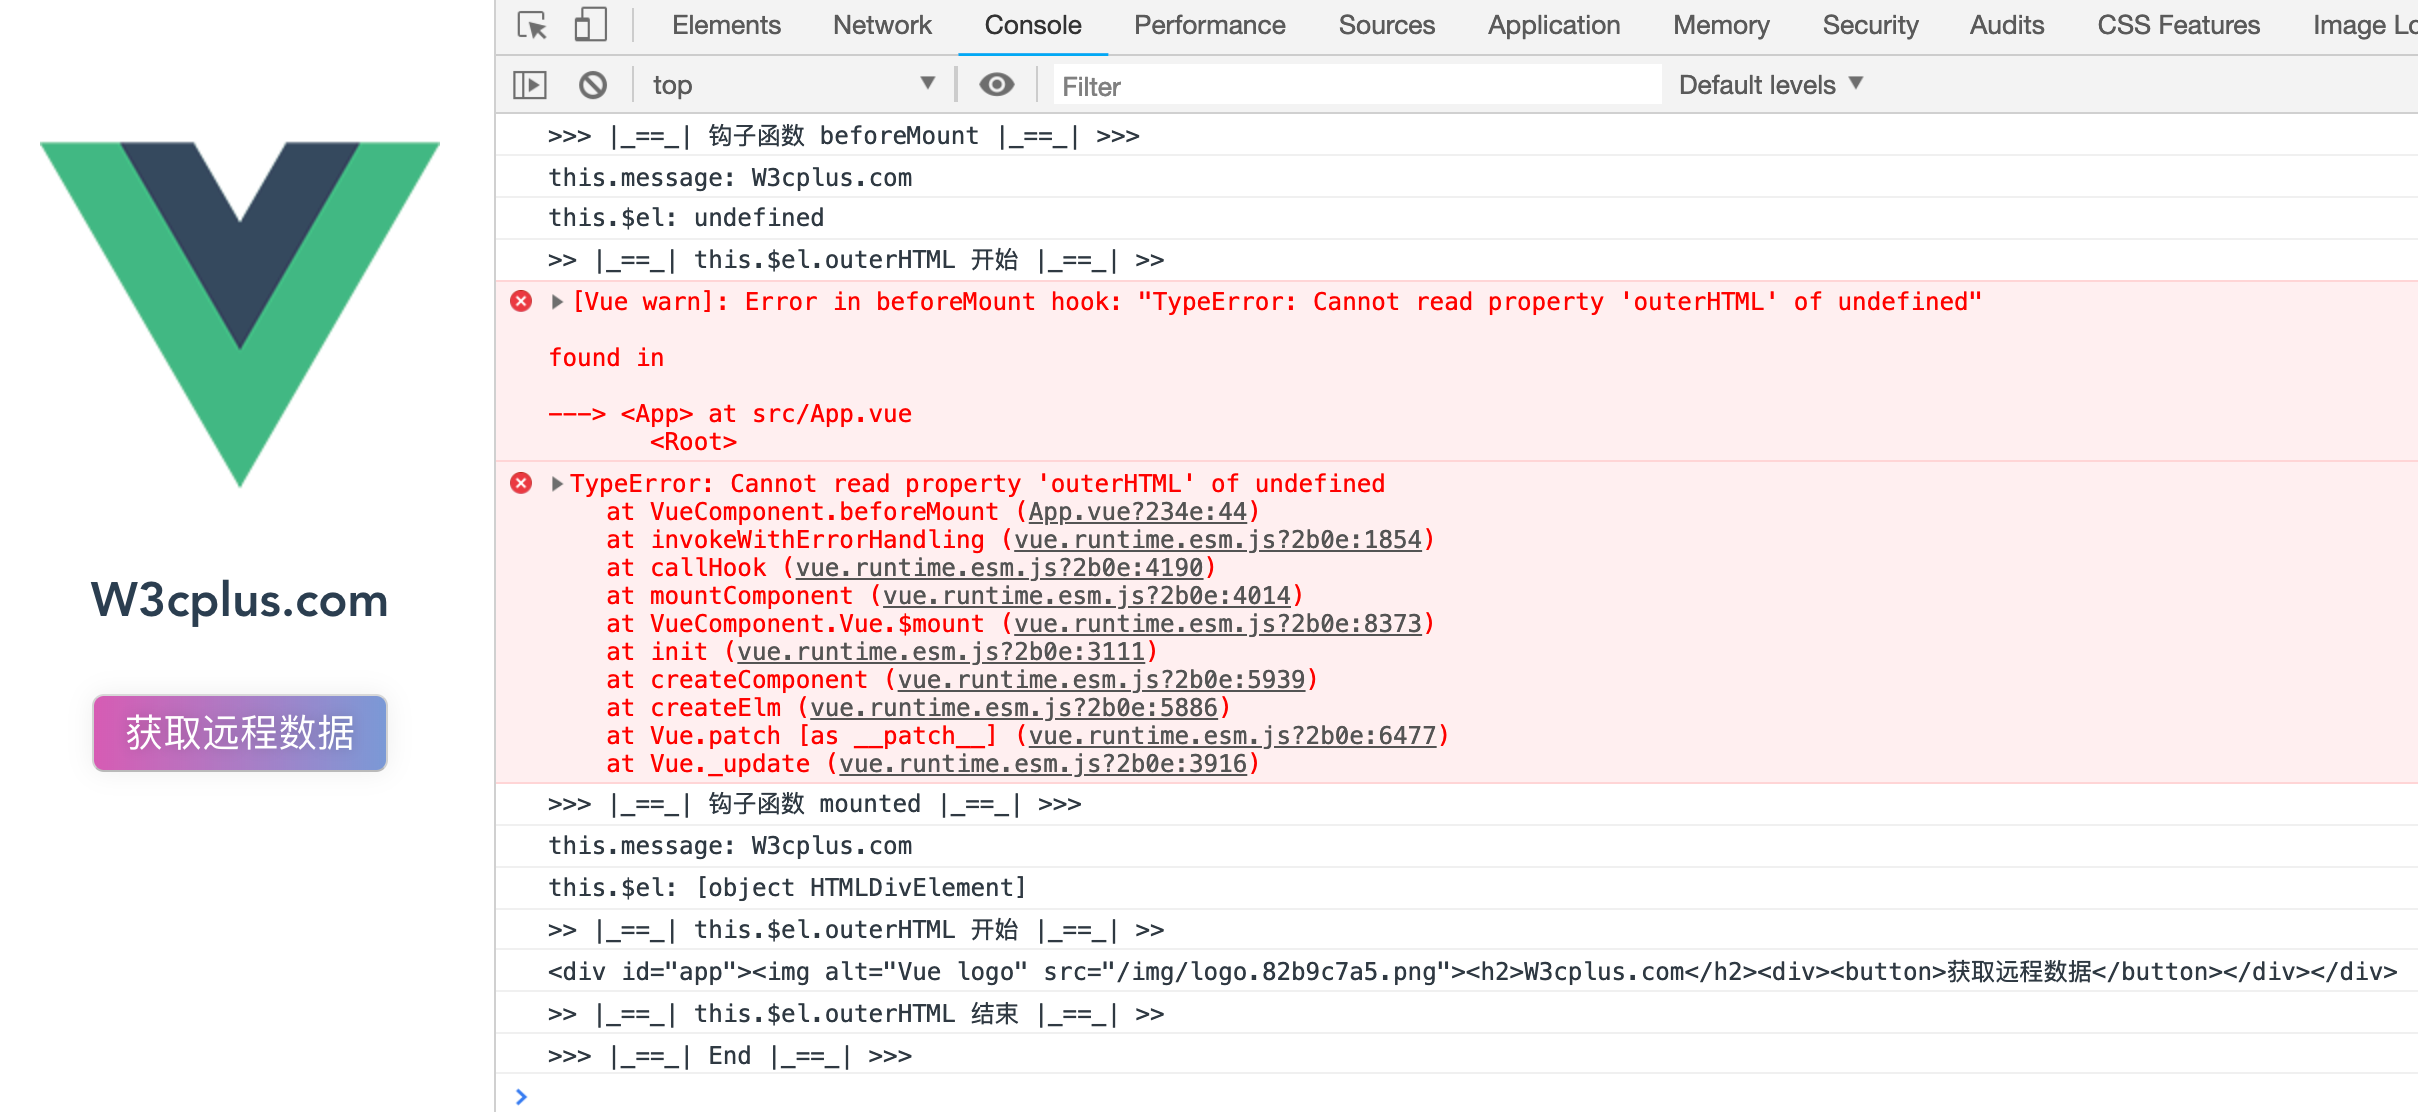Open the App.vue?234e:44 source link
Screen dimensions: 2418x1112
[x=1138, y=511]
